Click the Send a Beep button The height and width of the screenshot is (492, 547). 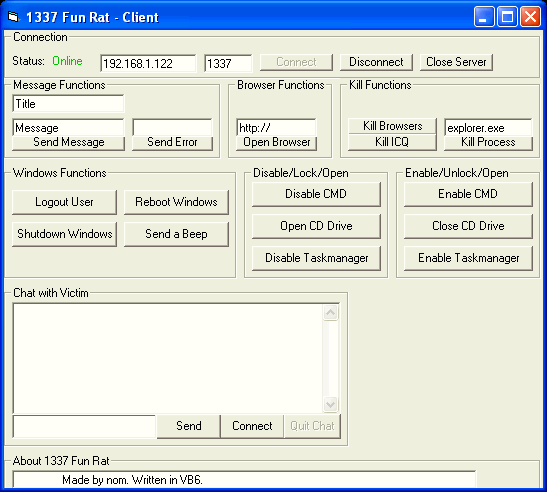click(x=176, y=234)
